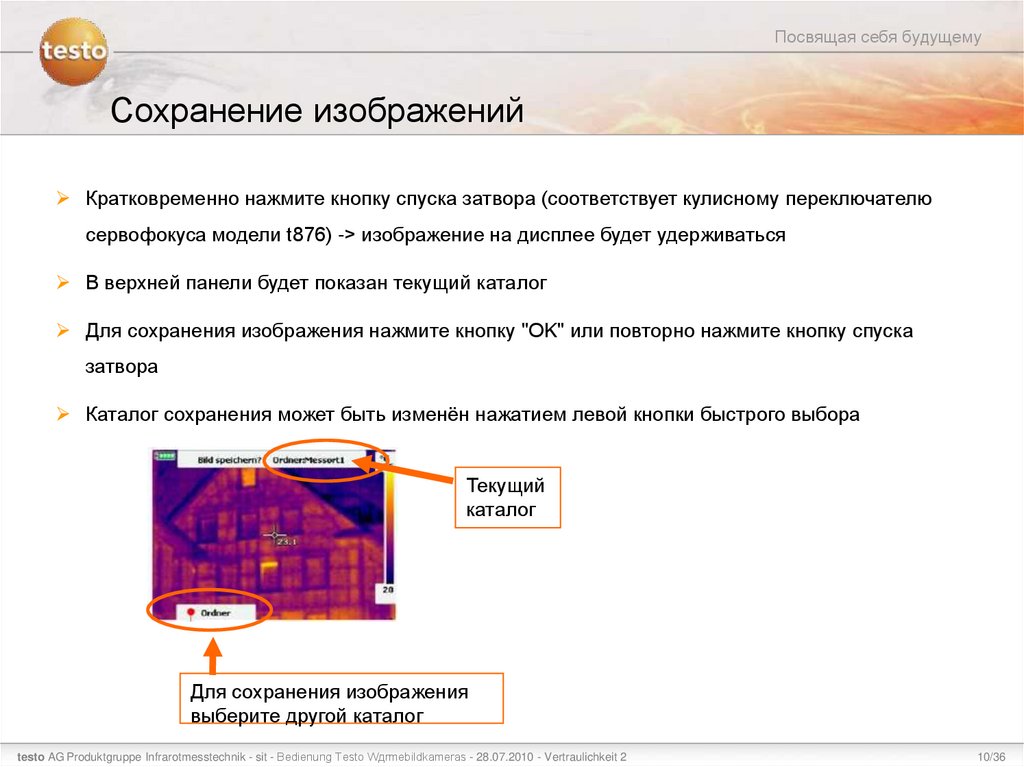1024x767 pixels.
Task: Click the page number 10/36 in the footer
Action: click(x=991, y=757)
